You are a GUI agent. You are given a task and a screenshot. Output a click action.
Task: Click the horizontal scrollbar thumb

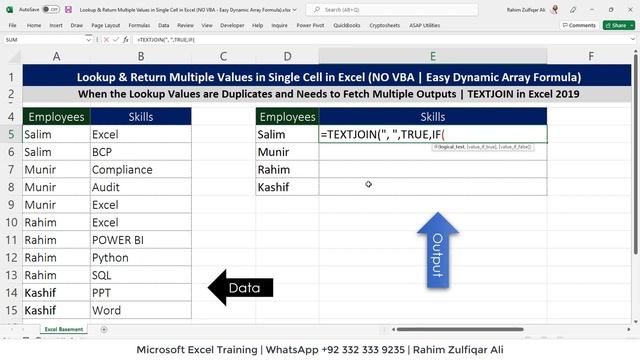coord(460,329)
